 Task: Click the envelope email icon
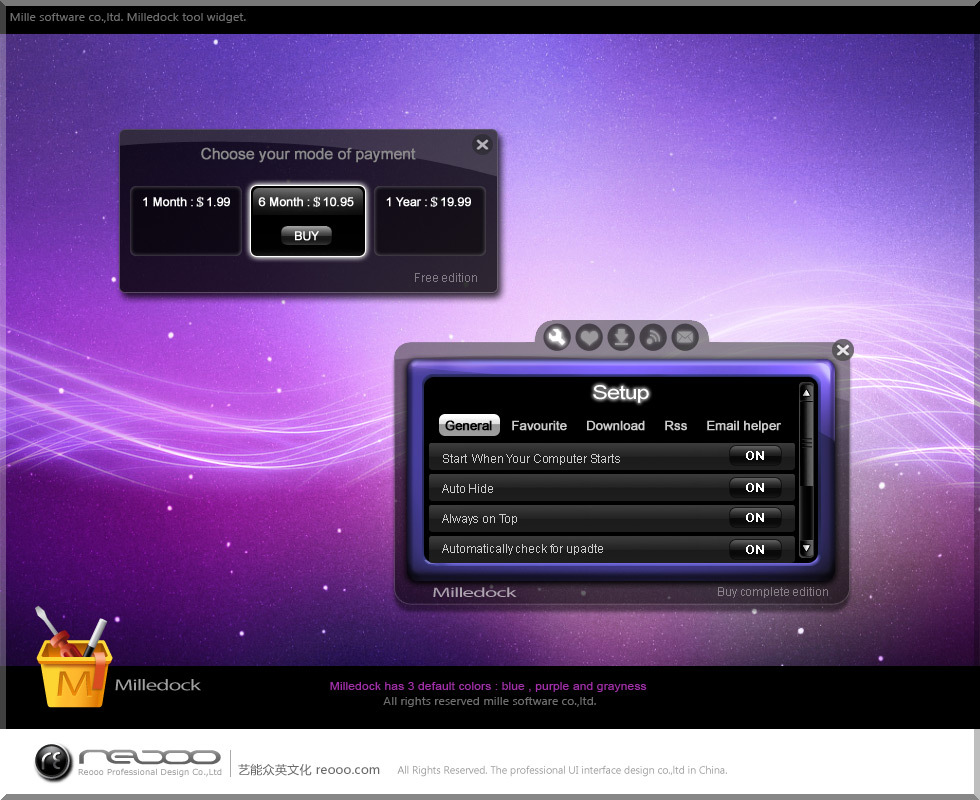(x=684, y=338)
